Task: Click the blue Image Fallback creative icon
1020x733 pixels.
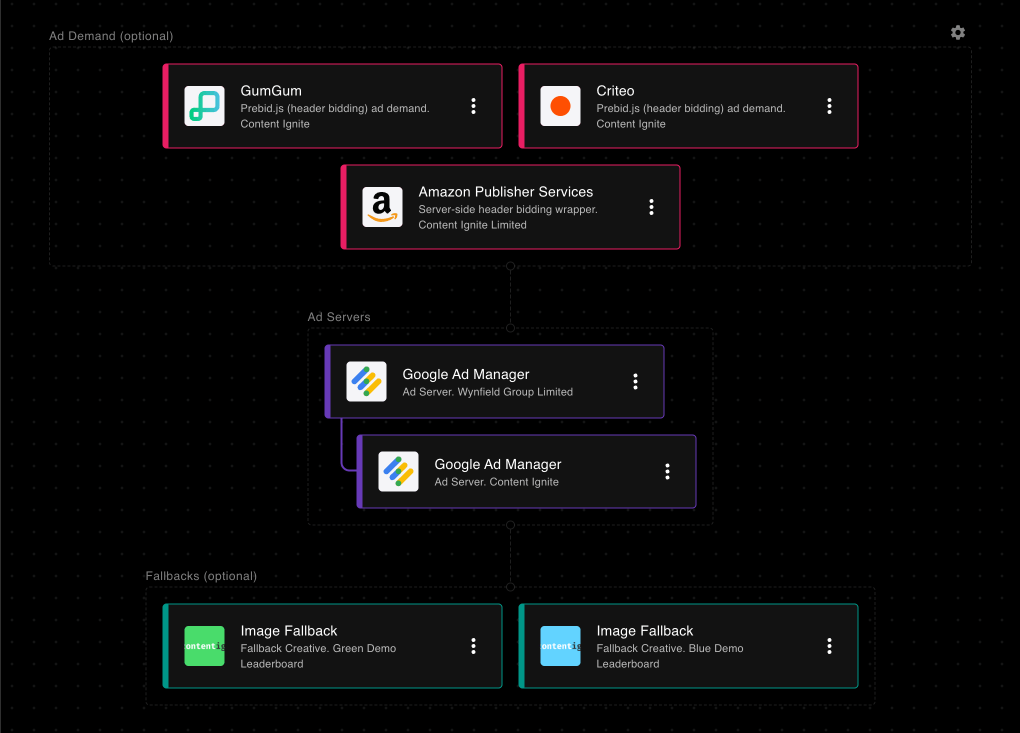Action: [560, 645]
